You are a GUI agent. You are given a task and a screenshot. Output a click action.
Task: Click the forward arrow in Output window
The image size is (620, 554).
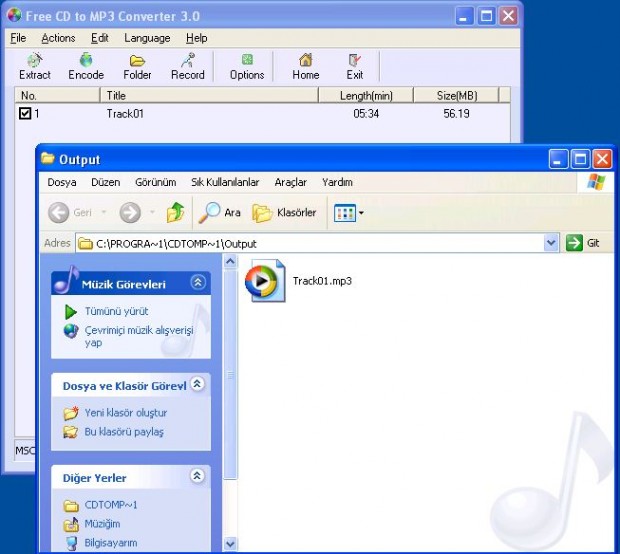pyautogui.click(x=130, y=213)
